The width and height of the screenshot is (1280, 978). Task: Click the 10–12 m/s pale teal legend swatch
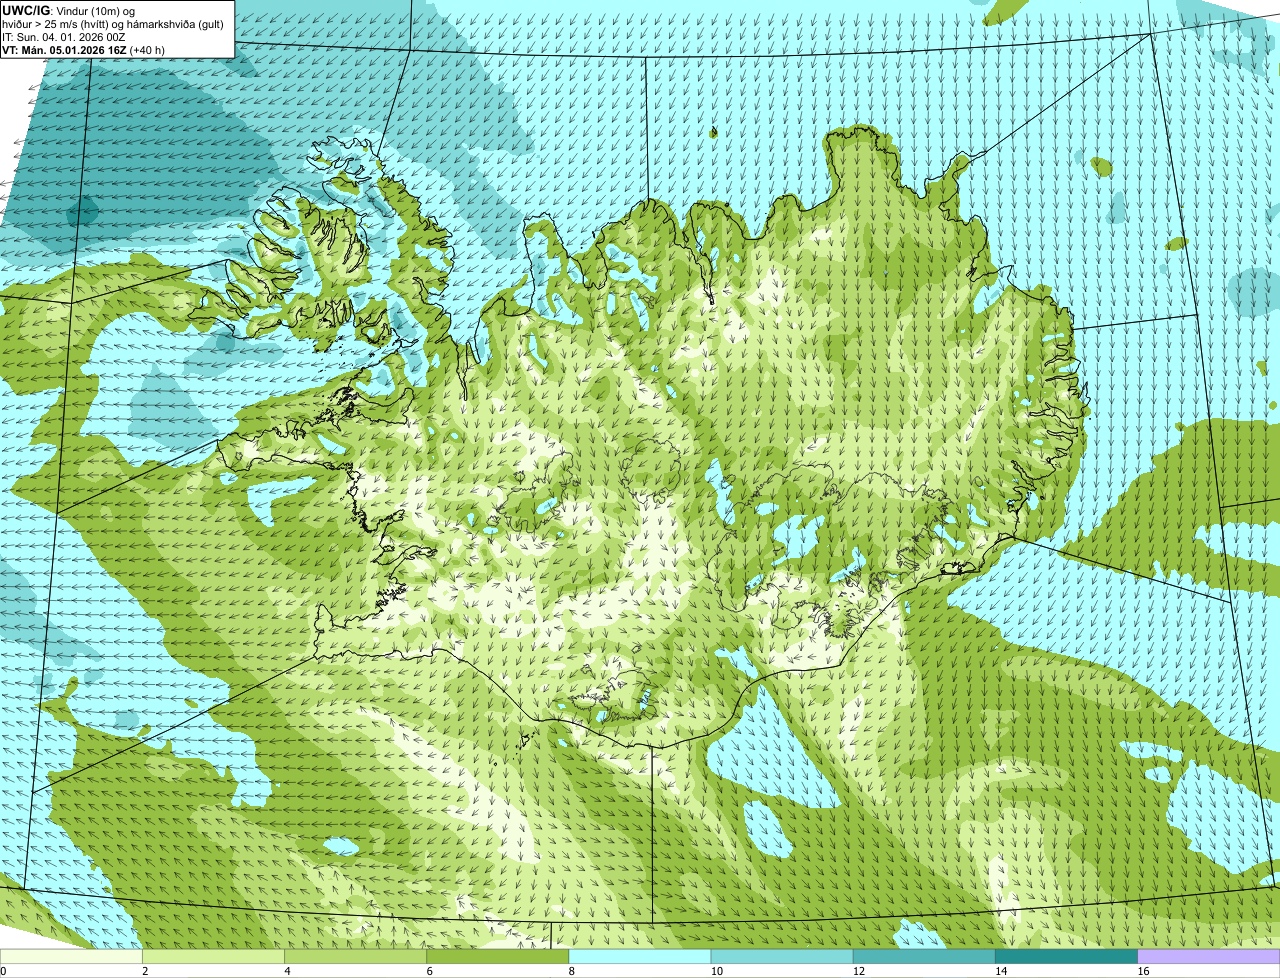pos(782,956)
